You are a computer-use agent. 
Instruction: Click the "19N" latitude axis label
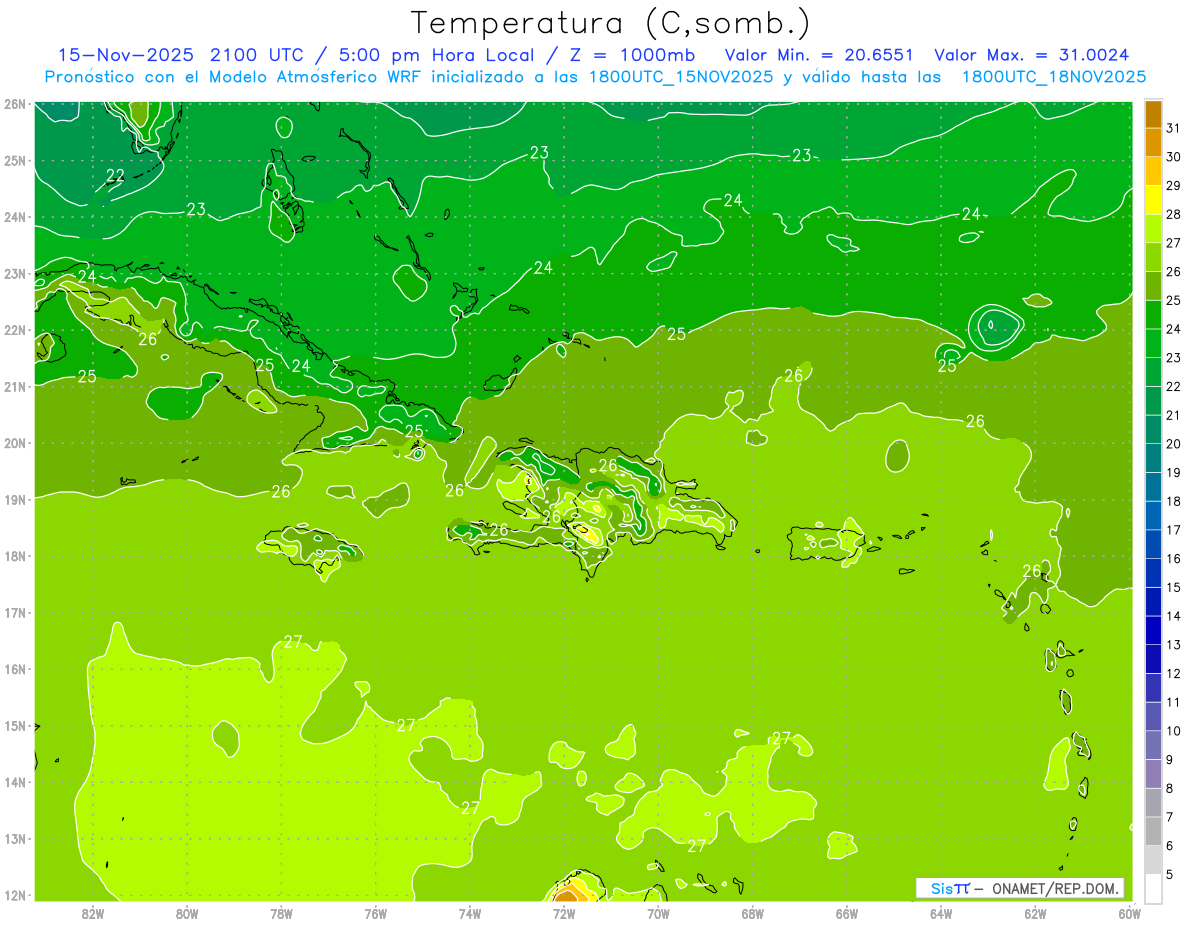(14, 500)
